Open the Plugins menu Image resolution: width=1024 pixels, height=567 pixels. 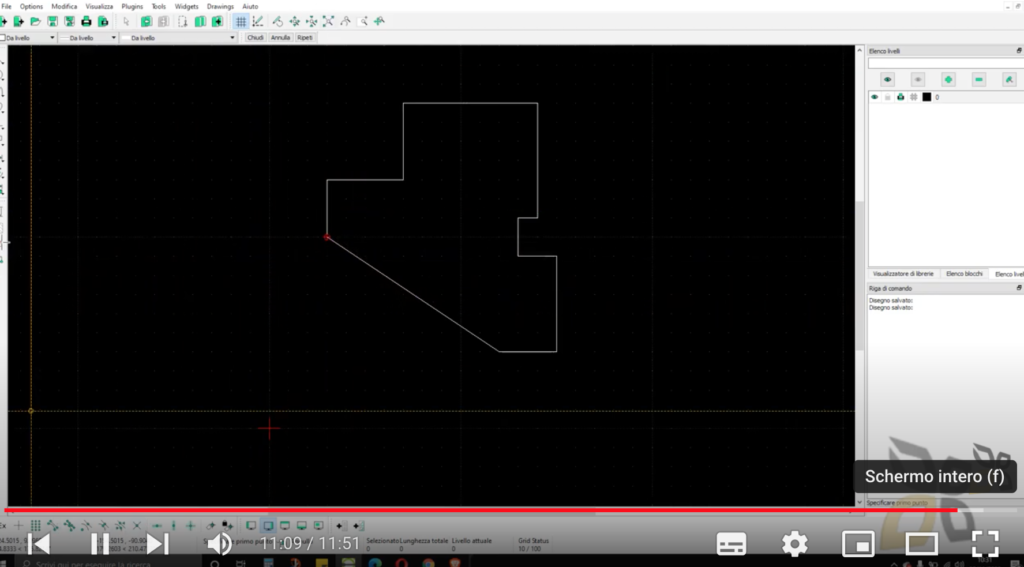[x=132, y=7]
